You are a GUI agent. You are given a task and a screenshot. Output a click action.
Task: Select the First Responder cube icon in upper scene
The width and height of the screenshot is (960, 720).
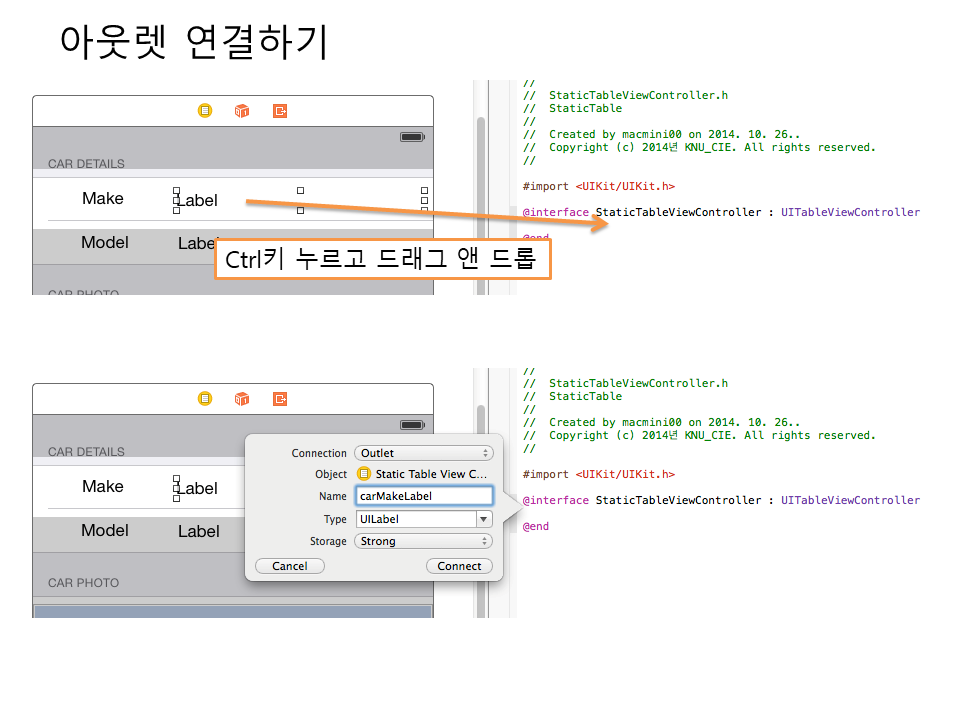pyautogui.click(x=242, y=111)
